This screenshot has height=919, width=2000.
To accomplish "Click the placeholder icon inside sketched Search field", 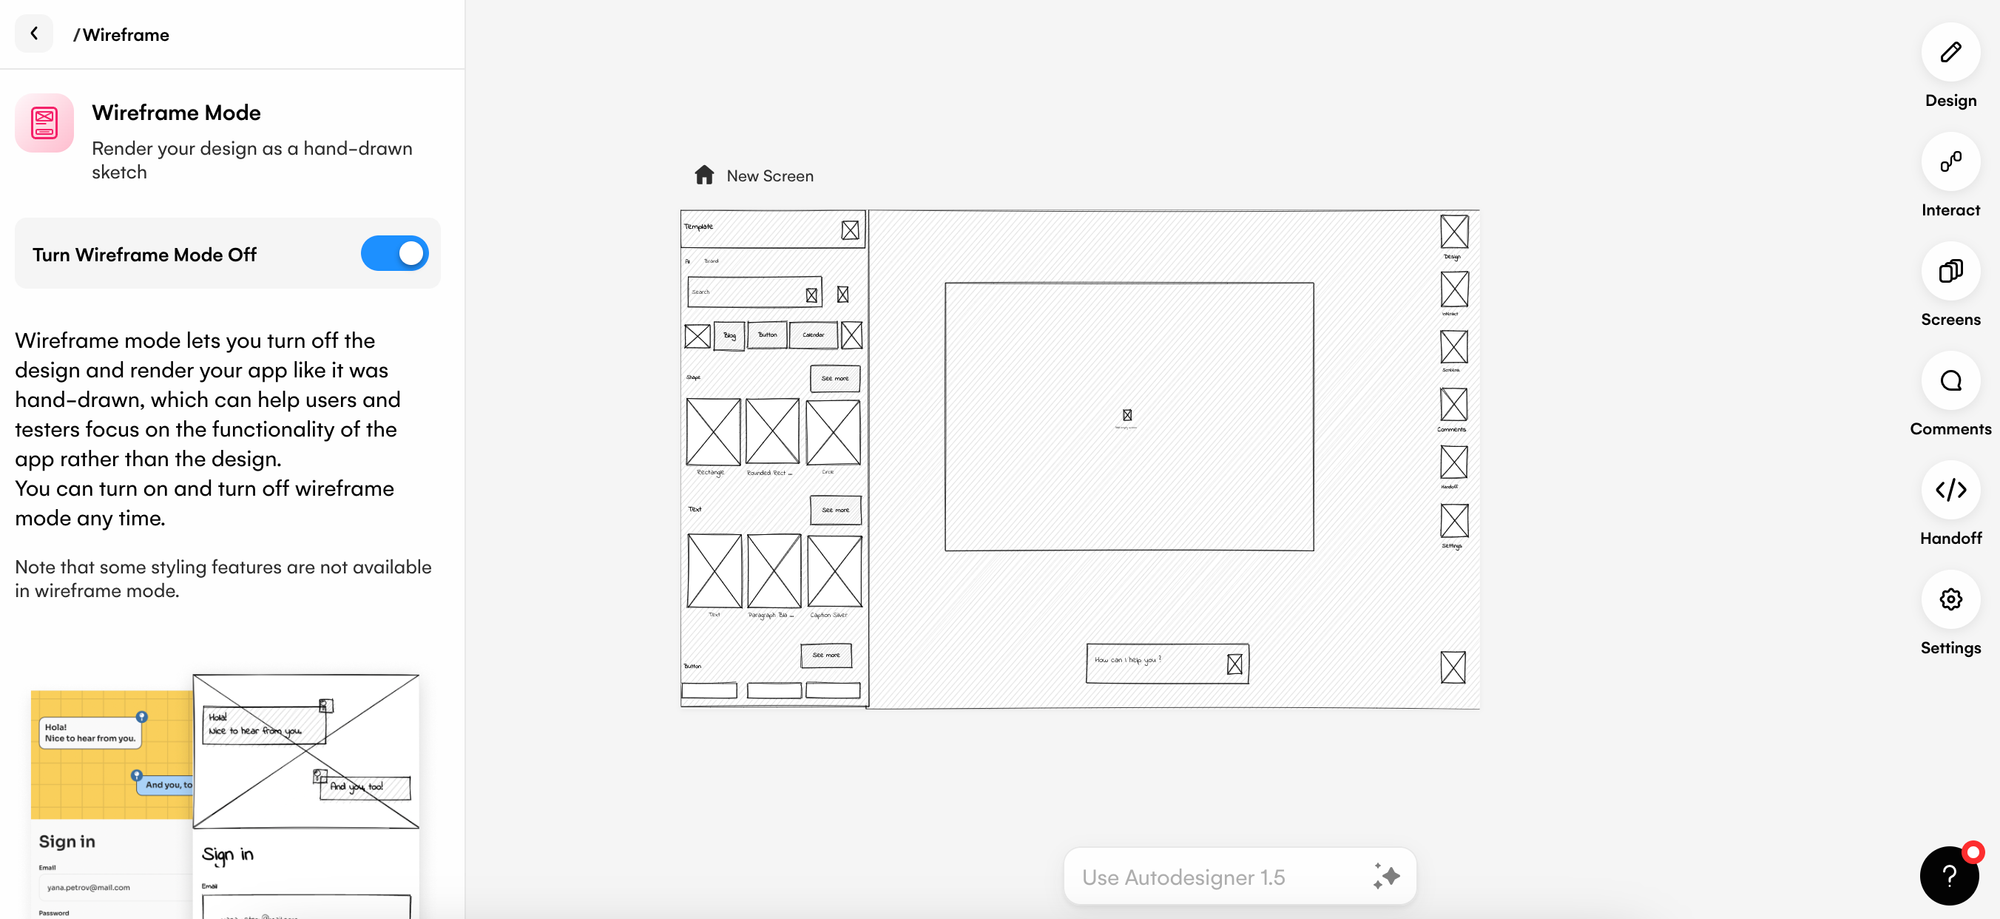I will 811,295.
